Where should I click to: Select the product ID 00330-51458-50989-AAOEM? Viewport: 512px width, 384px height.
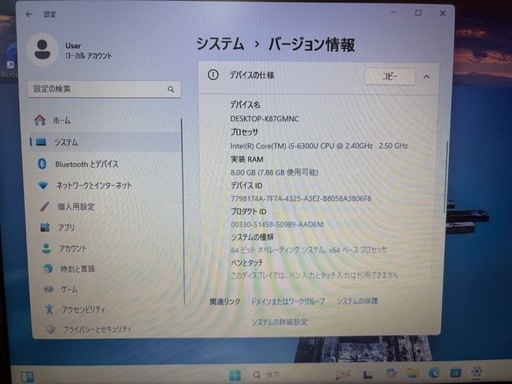[x=277, y=225]
